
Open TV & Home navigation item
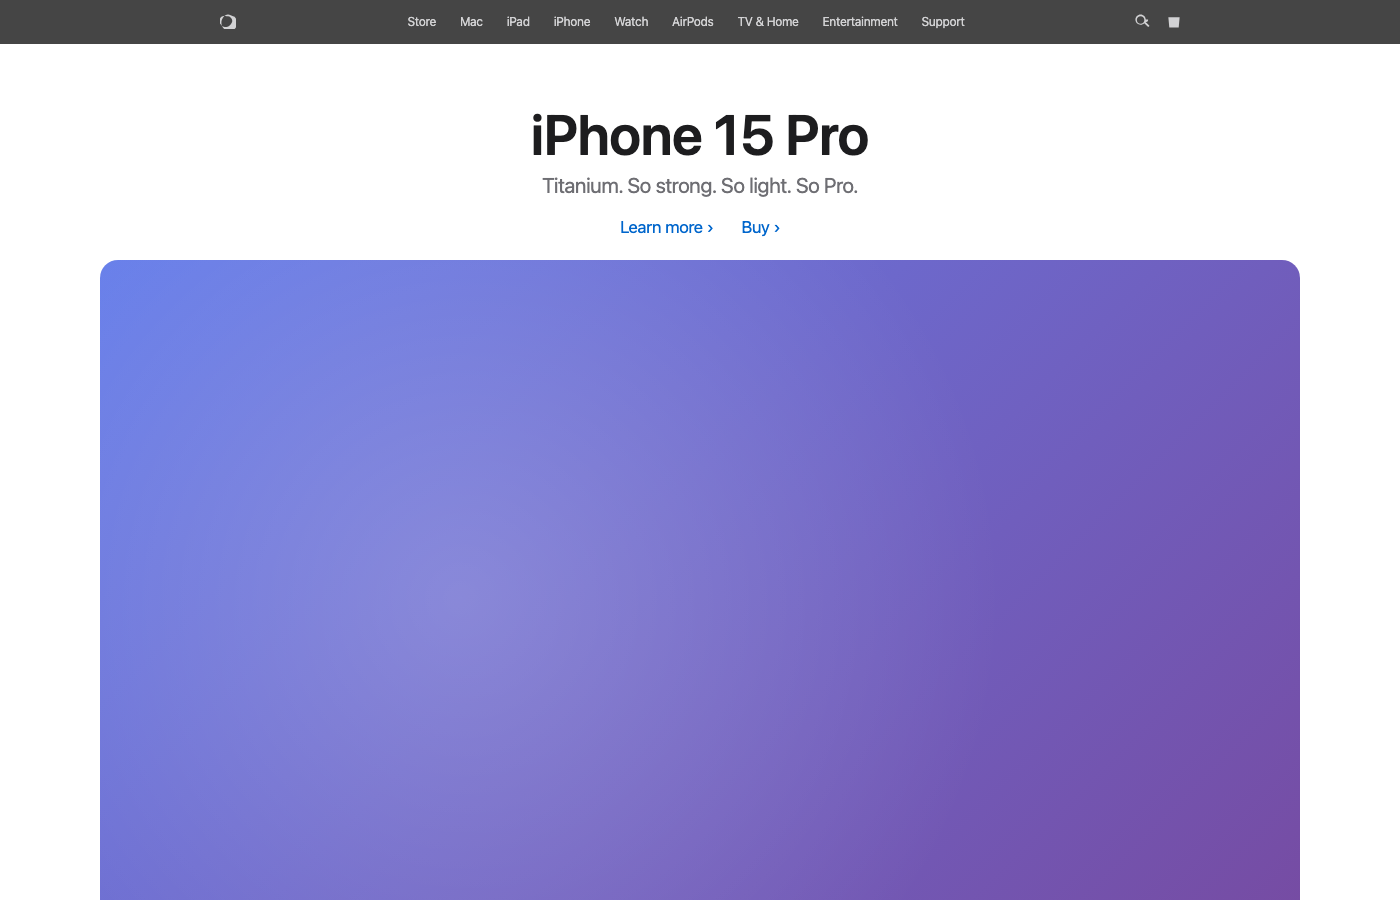click(768, 22)
